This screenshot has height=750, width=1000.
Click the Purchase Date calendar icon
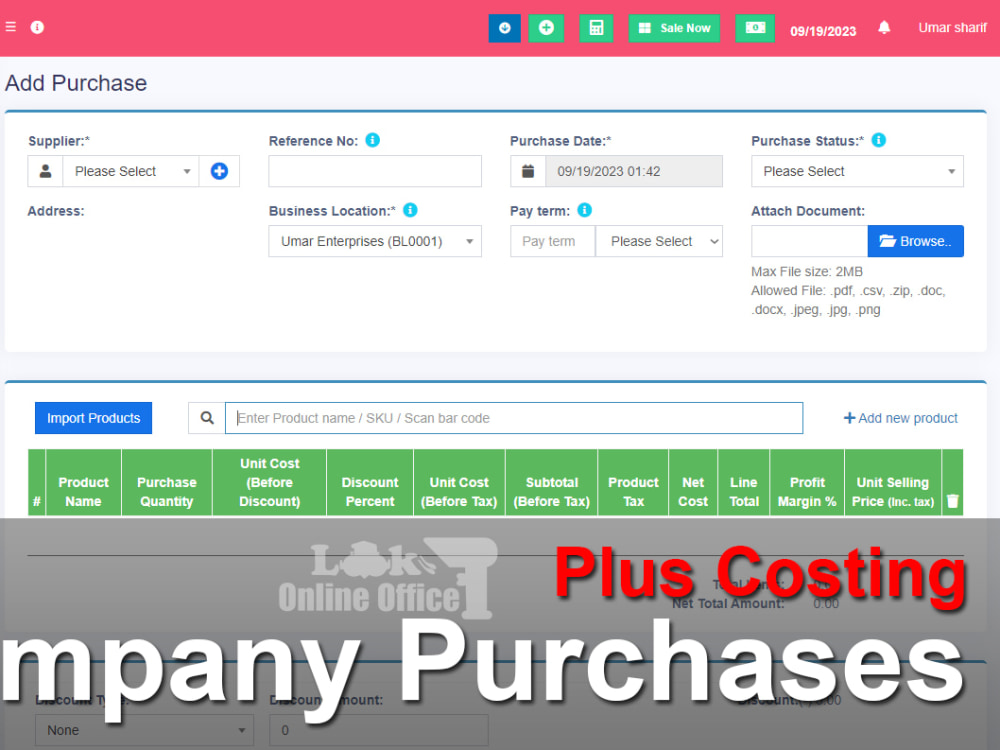coord(528,171)
